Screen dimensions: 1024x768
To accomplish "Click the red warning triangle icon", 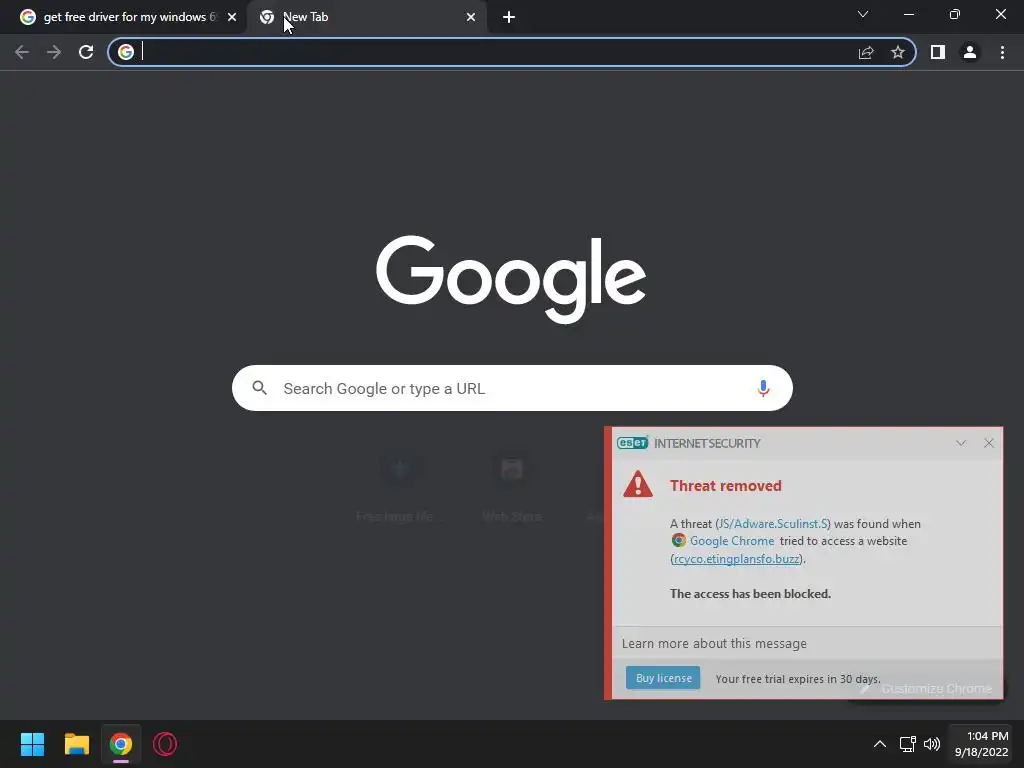I will pyautogui.click(x=637, y=485).
